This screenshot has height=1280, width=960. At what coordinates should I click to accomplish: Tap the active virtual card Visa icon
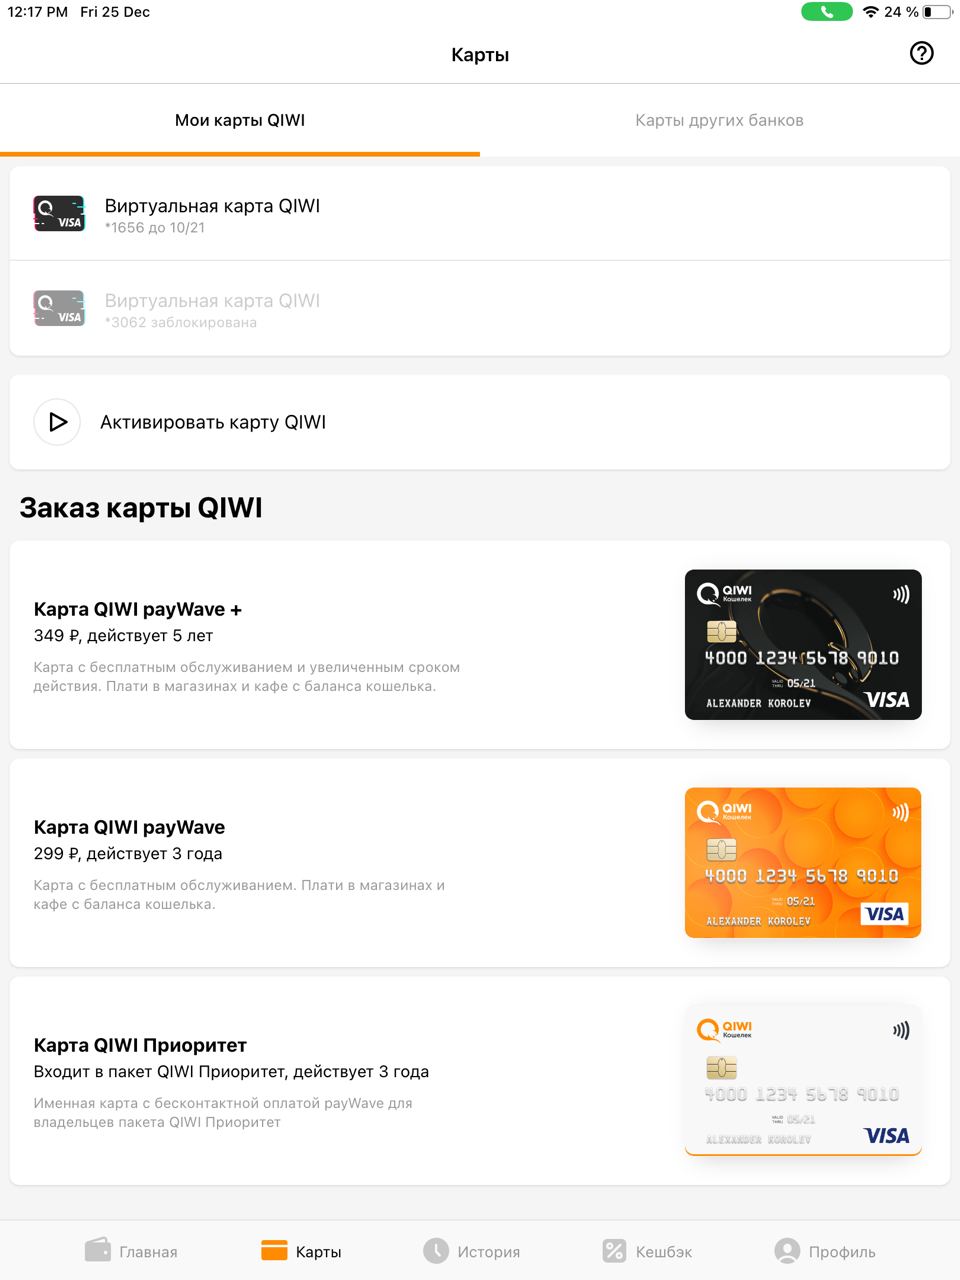pos(59,214)
